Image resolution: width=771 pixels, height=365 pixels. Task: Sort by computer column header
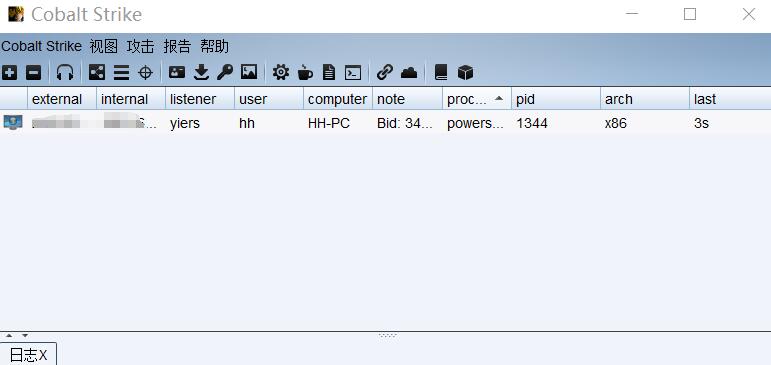(x=338, y=99)
